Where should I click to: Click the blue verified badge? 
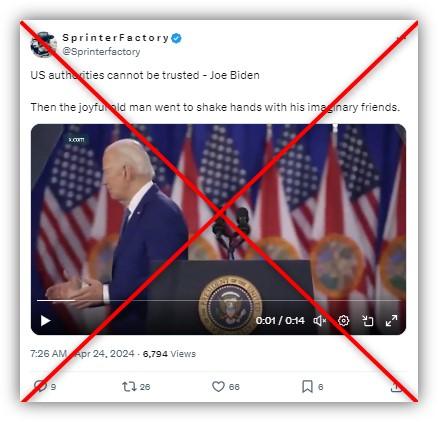pos(176,38)
